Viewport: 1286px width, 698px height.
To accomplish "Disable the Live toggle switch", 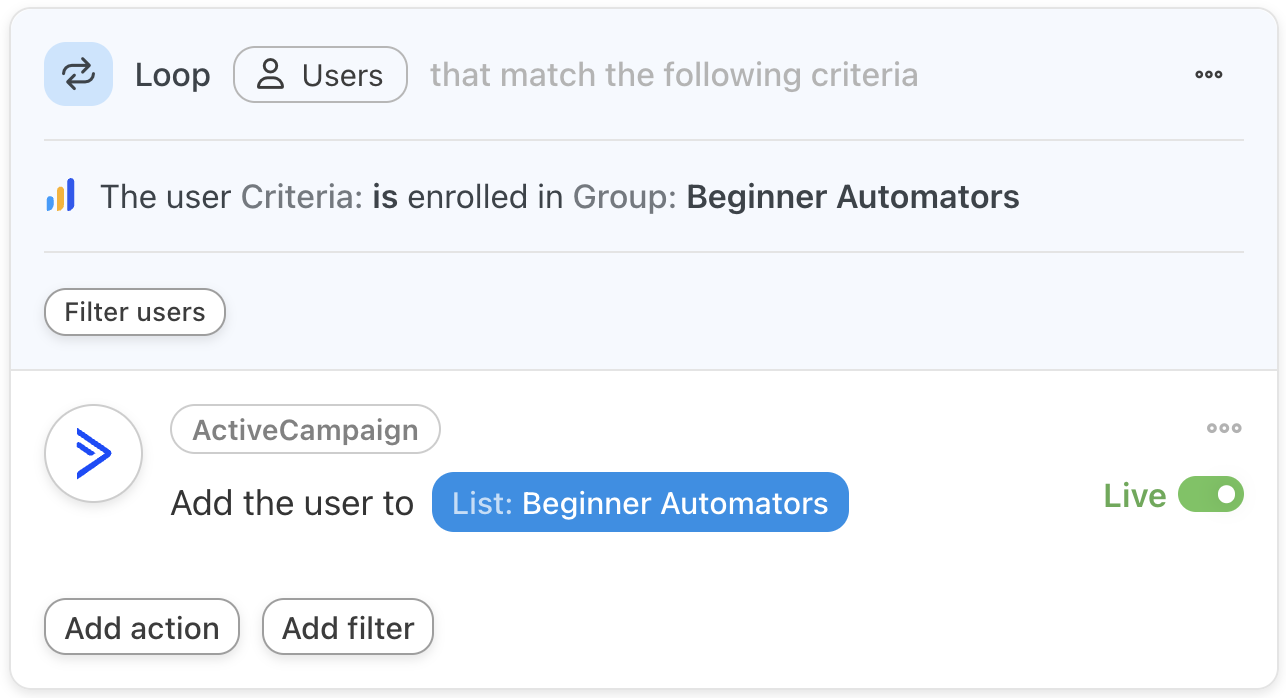I will 1210,495.
